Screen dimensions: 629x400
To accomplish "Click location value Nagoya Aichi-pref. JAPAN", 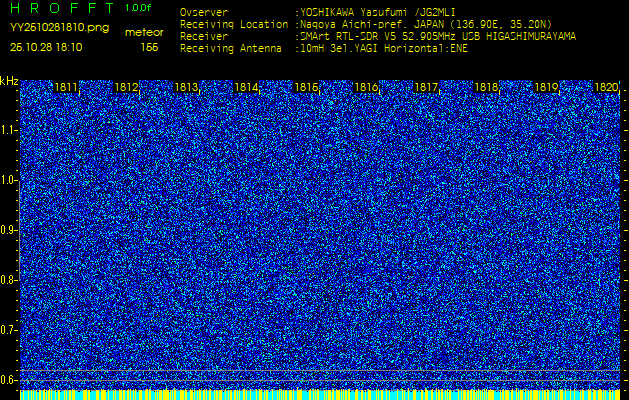I will [x=372, y=24].
